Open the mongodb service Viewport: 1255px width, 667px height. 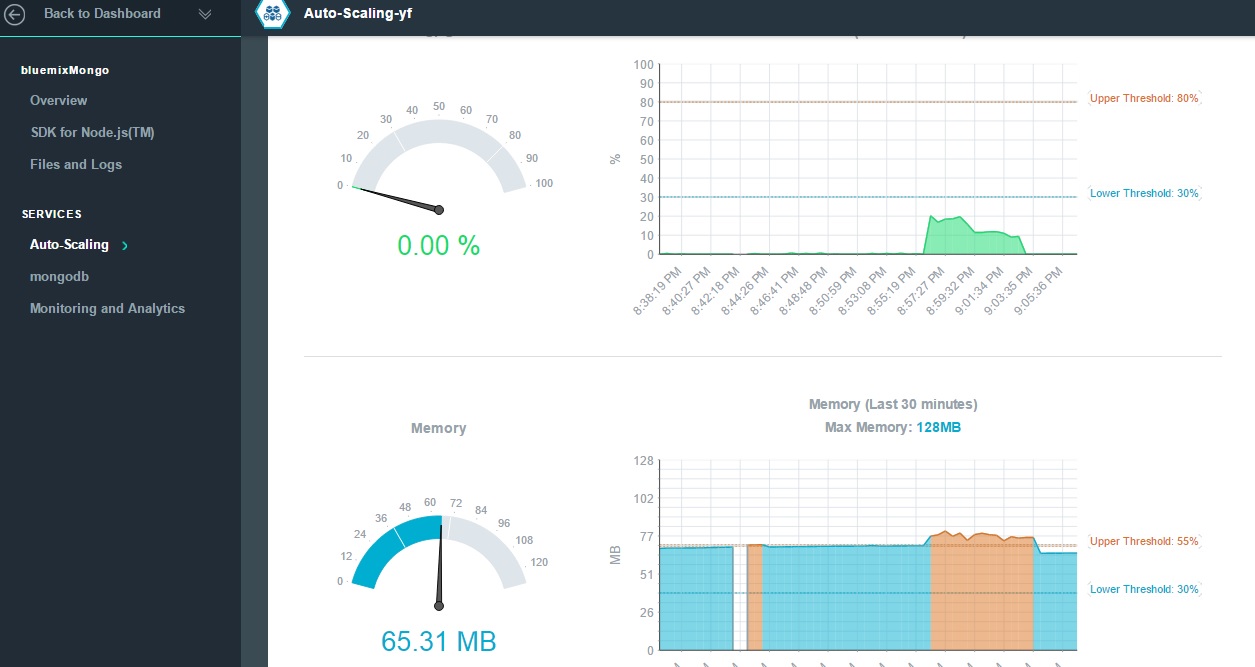tap(59, 276)
